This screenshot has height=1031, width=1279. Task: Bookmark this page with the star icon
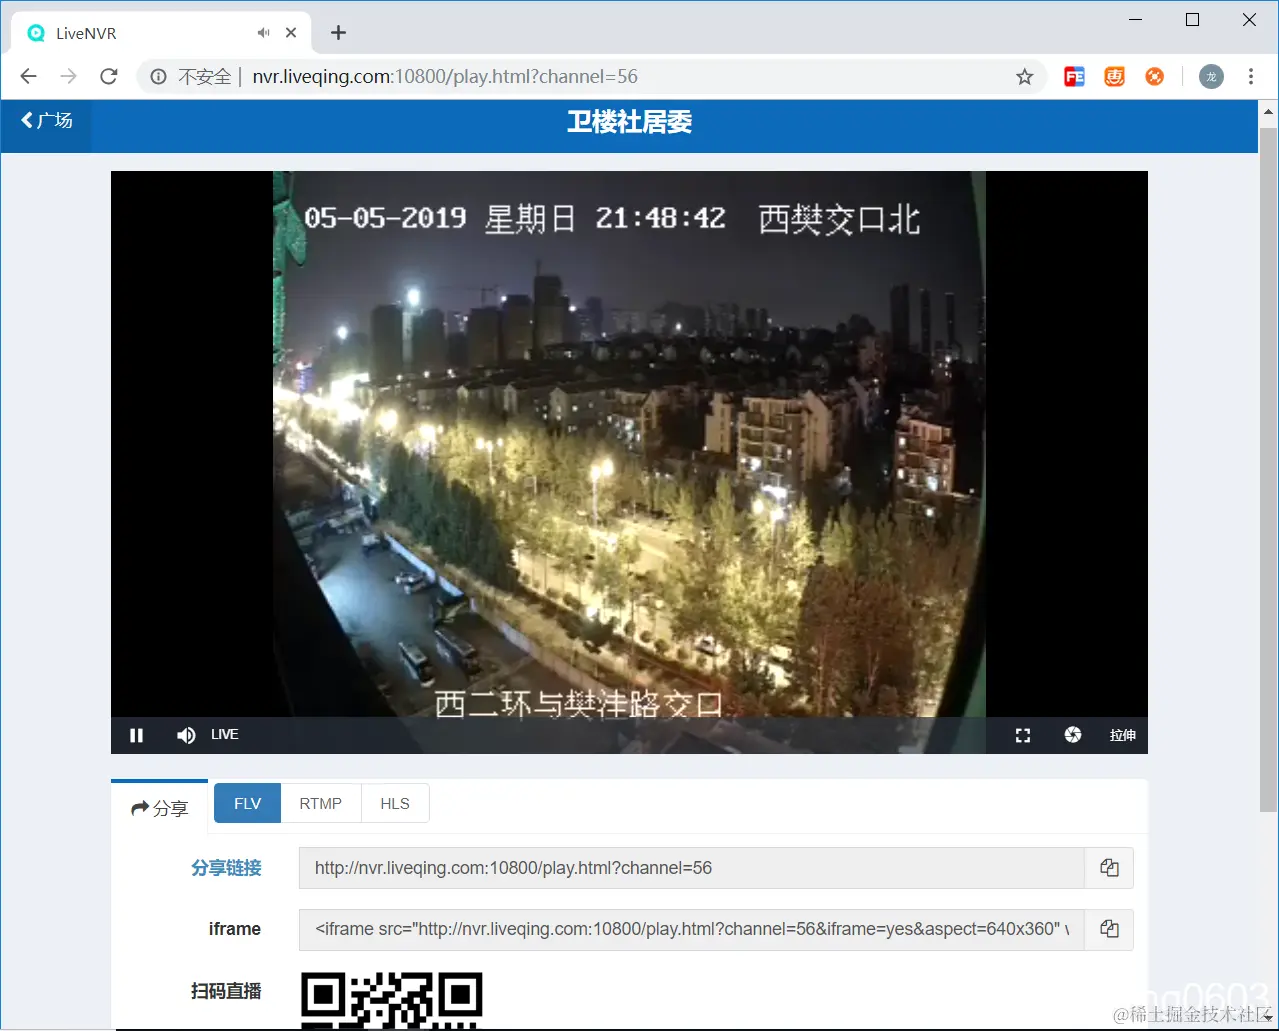point(1023,76)
